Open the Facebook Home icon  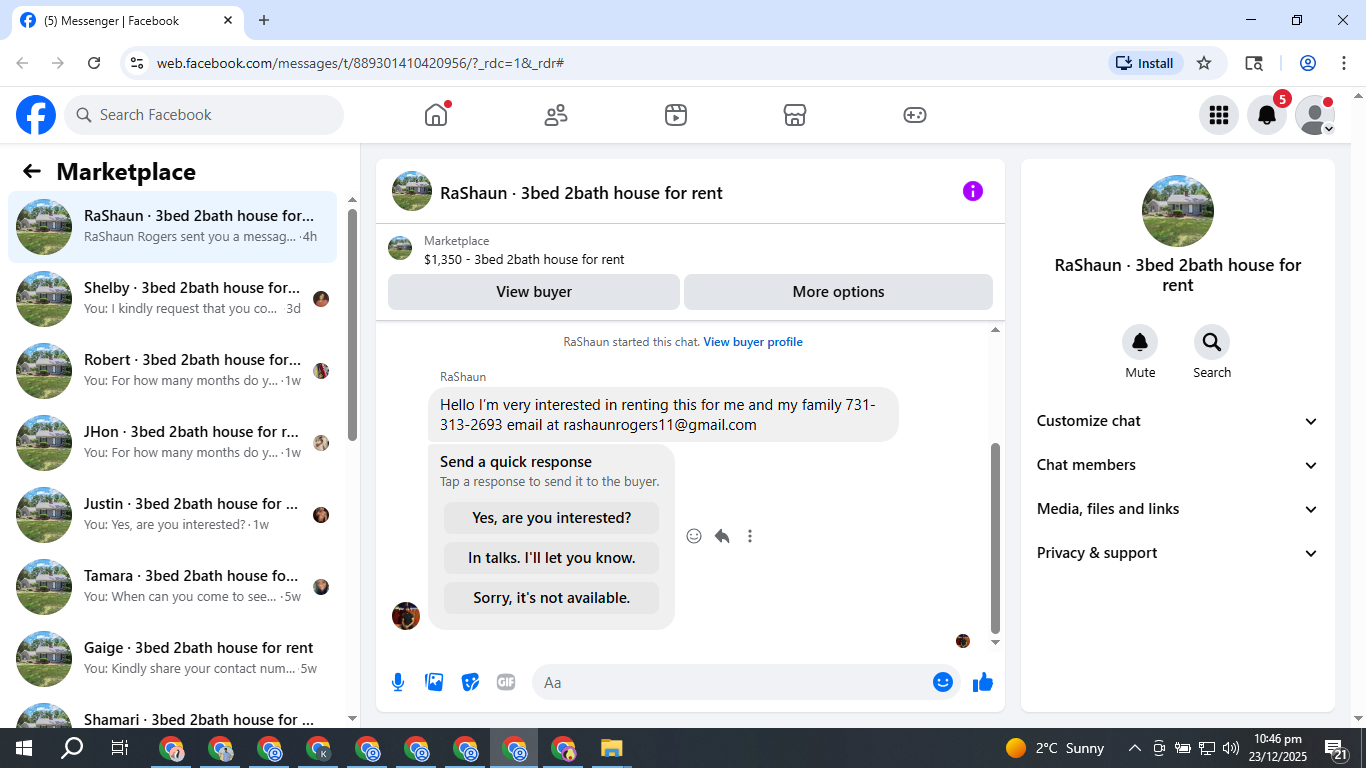(x=436, y=115)
